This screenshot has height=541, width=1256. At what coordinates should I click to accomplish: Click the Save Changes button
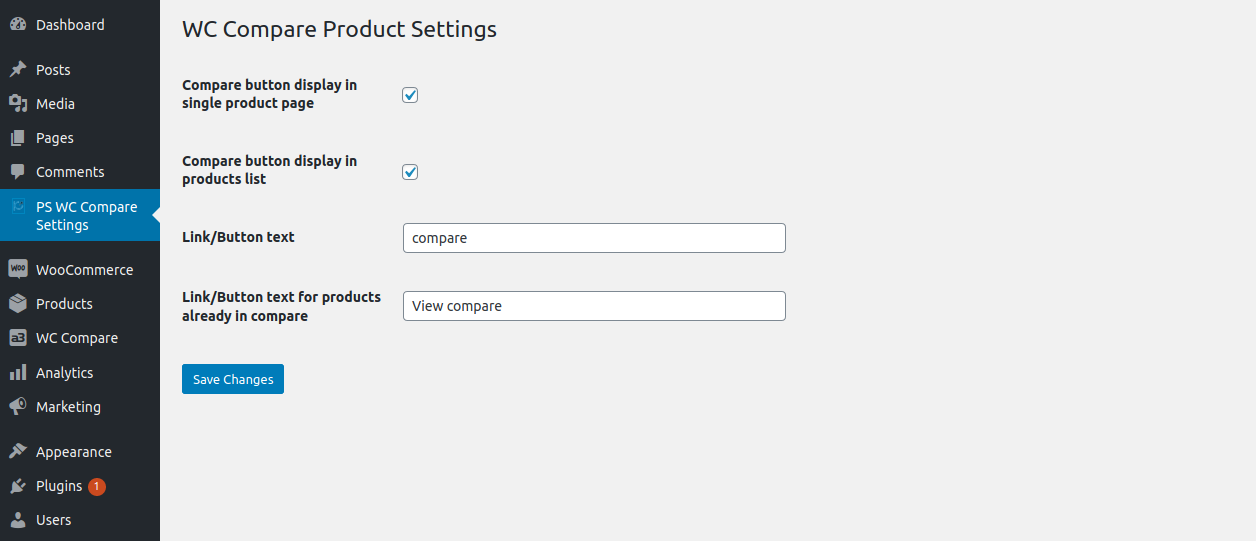click(x=233, y=379)
